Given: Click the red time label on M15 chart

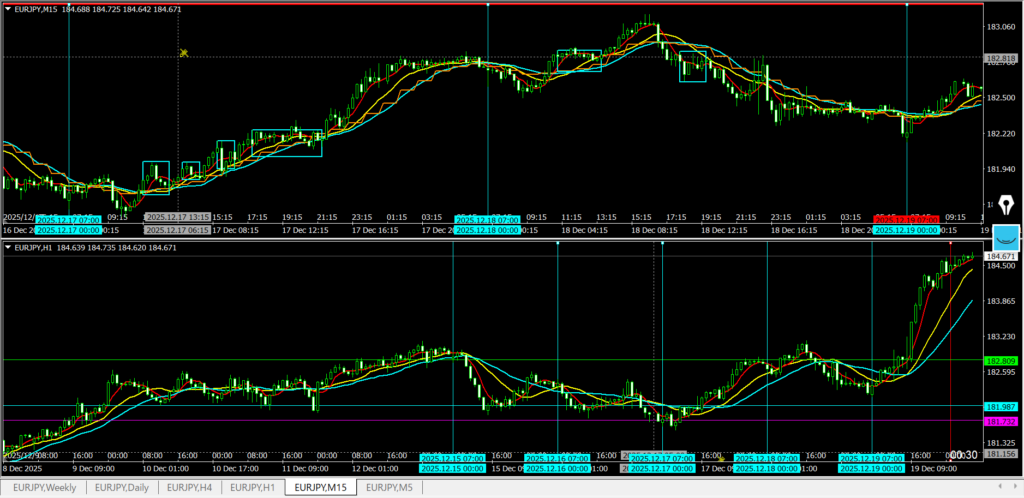Looking at the screenshot, I should 906,218.
